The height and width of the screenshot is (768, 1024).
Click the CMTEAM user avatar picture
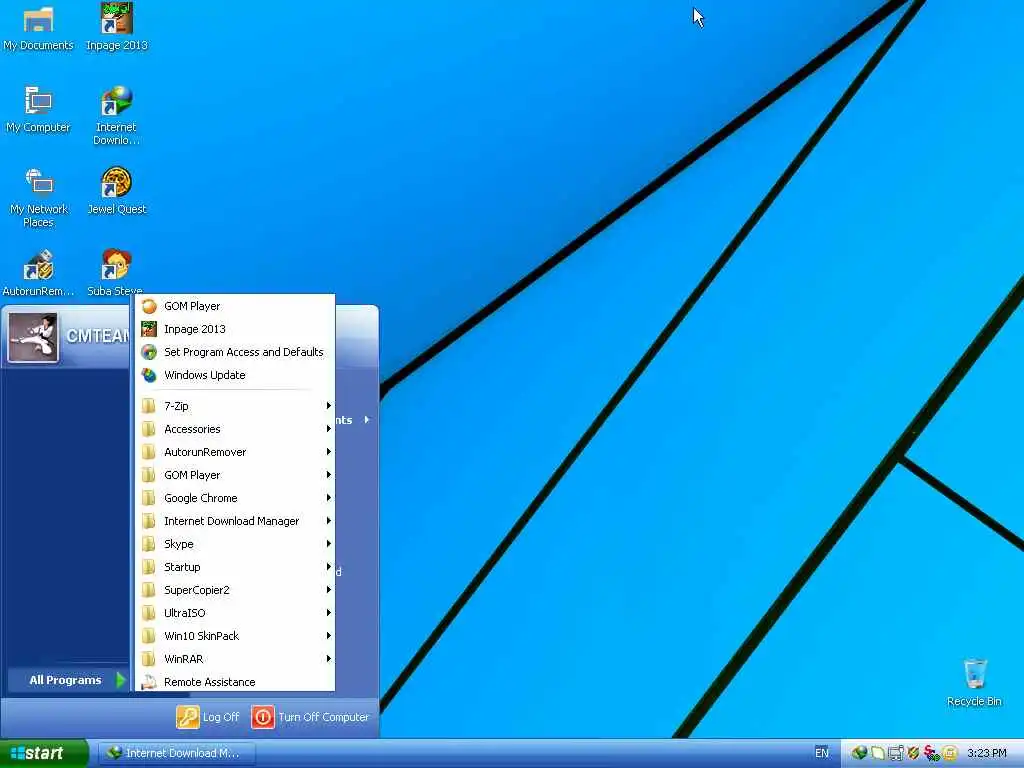click(33, 337)
